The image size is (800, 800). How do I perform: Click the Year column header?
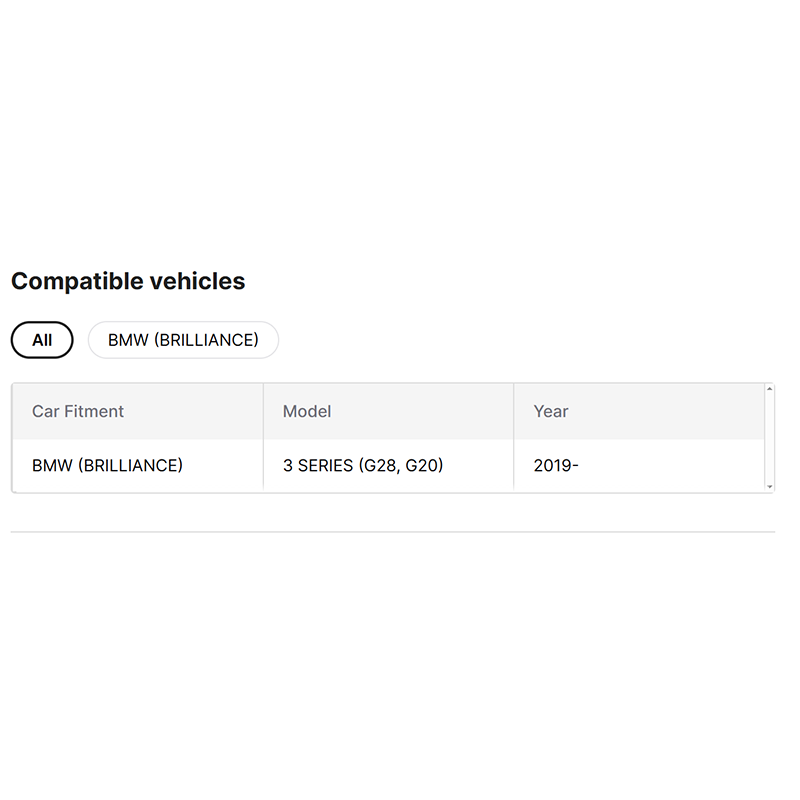pyautogui.click(x=551, y=411)
